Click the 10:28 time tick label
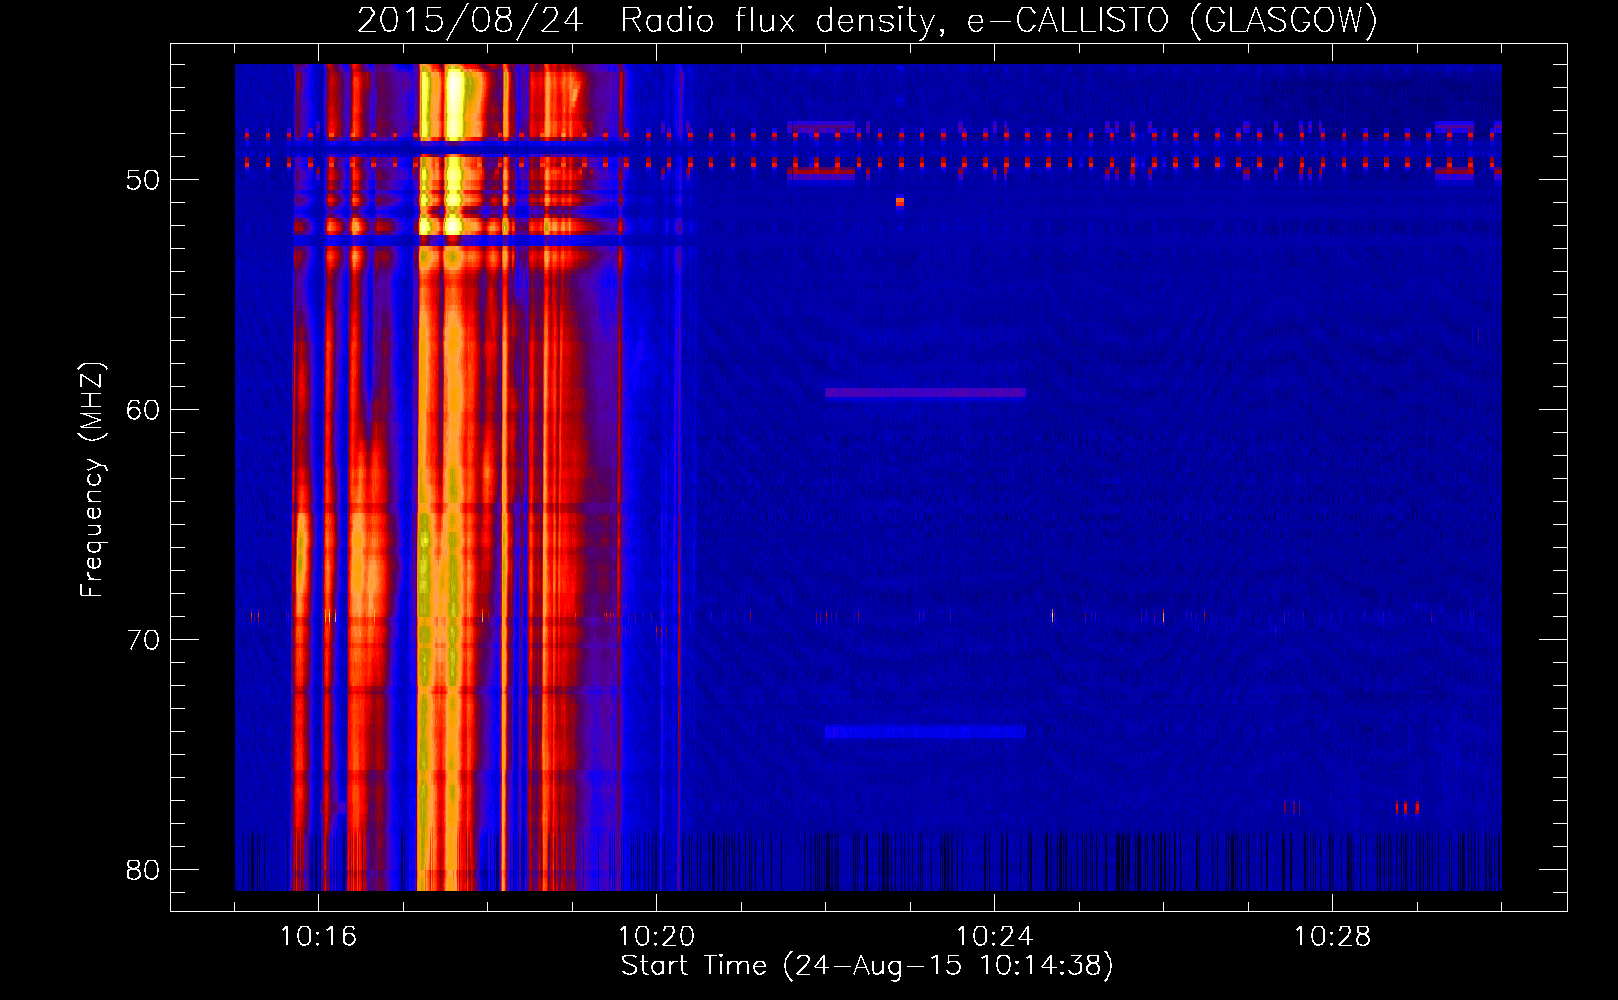 [1332, 937]
